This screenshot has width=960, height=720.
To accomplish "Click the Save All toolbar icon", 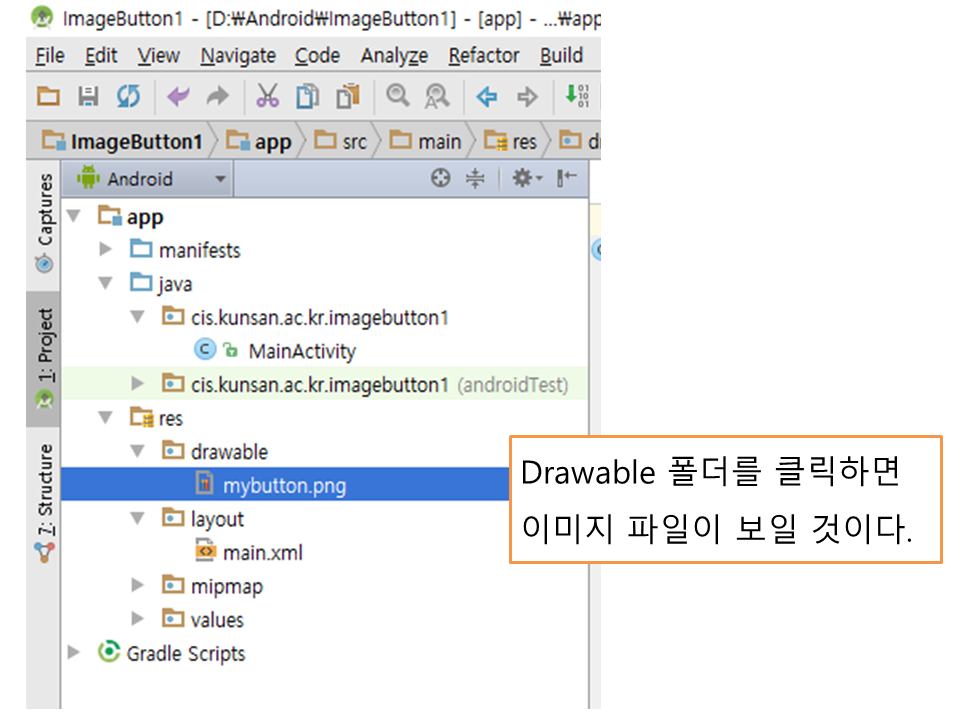I will tap(88, 96).
